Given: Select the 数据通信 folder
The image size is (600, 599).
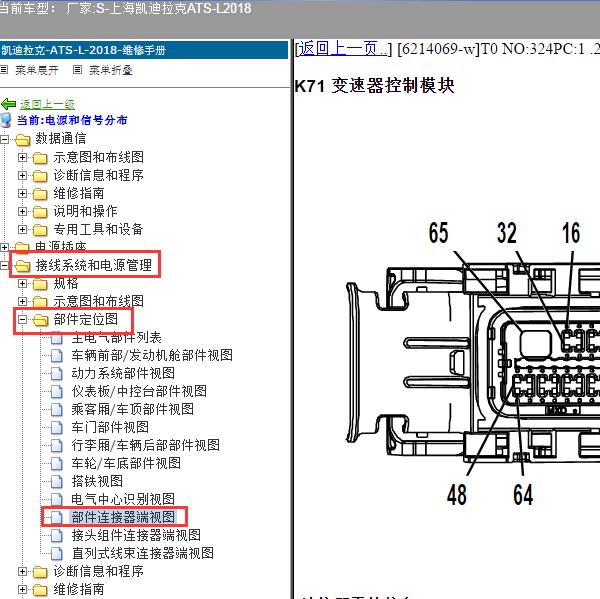Looking at the screenshot, I should [x=61, y=139].
